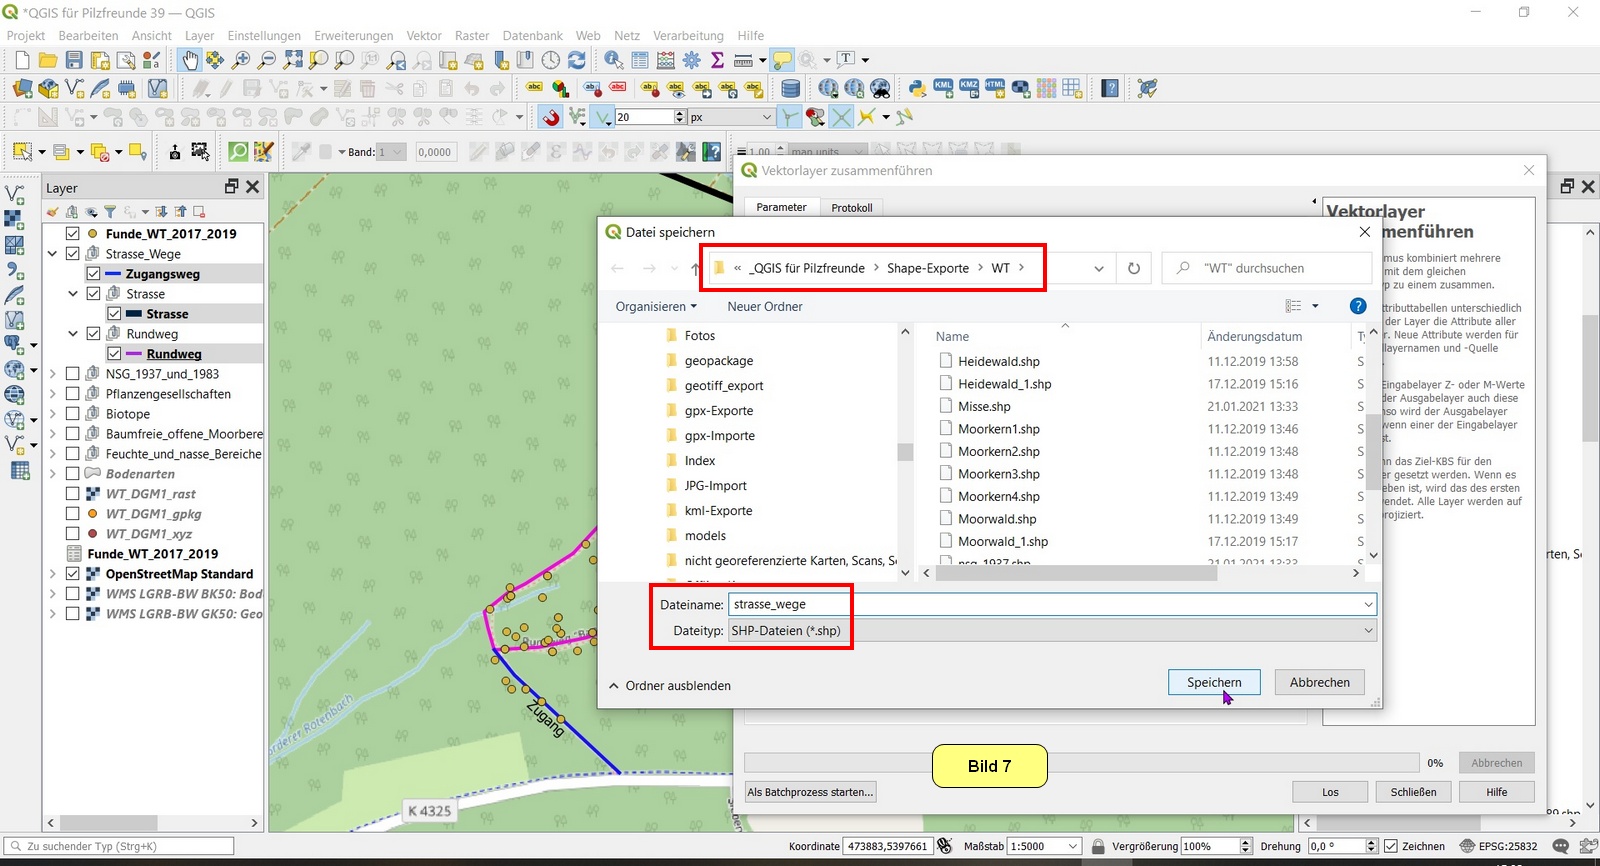Collapse the Strasse_Wege layer group
Screen dimensions: 1600x866
tap(52, 254)
